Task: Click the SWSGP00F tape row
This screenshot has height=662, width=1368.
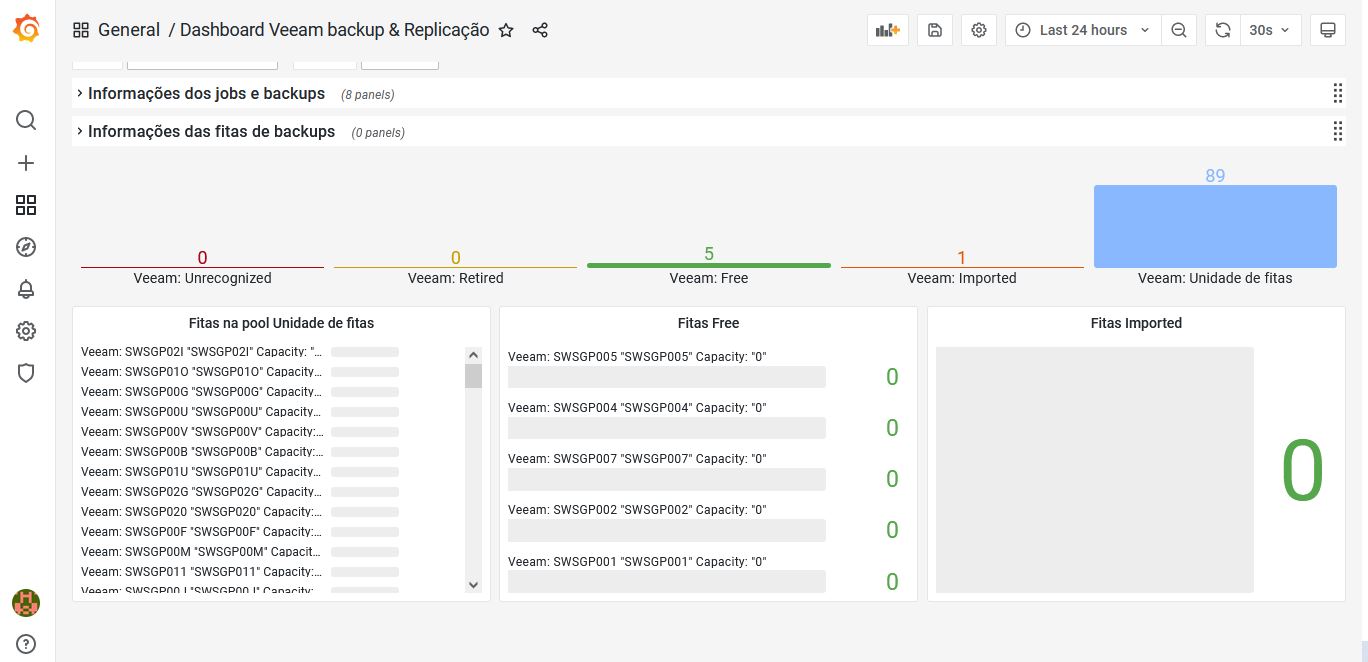Action: pos(240,532)
